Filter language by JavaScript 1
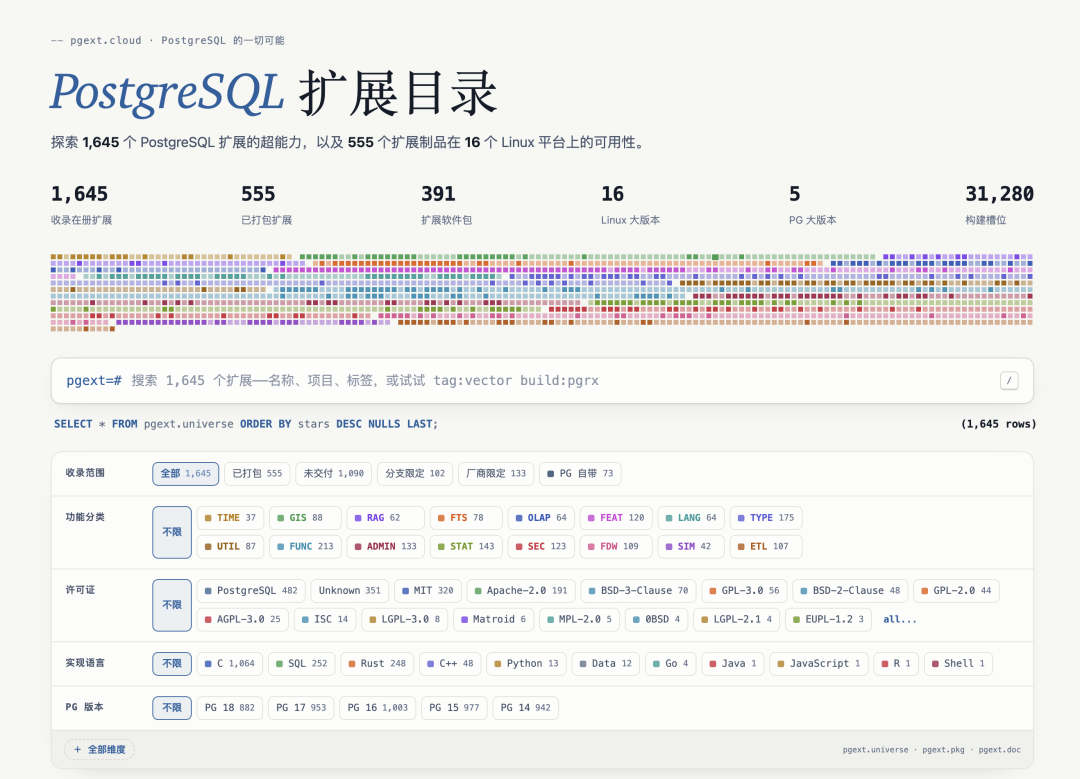This screenshot has width=1080, height=779. click(x=819, y=663)
